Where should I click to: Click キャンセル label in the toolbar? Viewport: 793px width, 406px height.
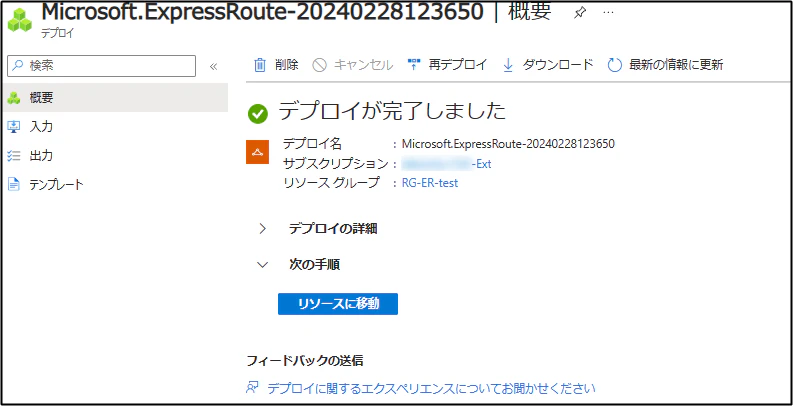(364, 65)
